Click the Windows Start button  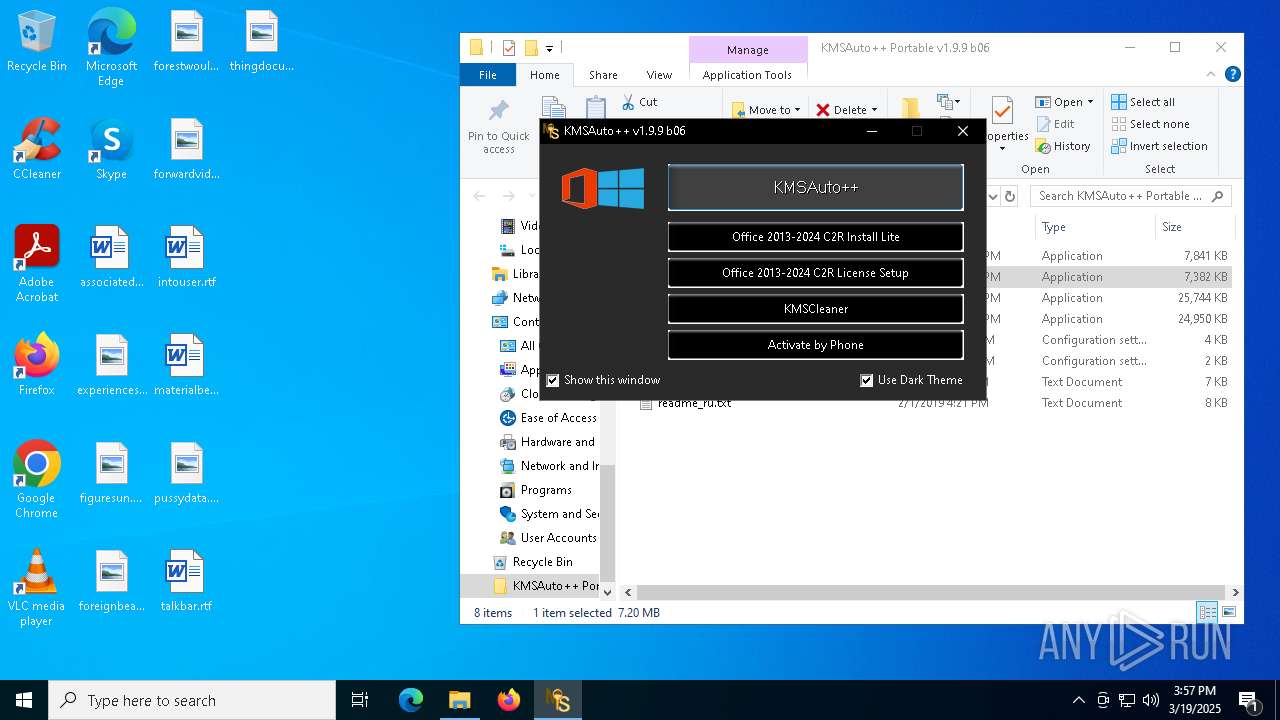pos(24,700)
